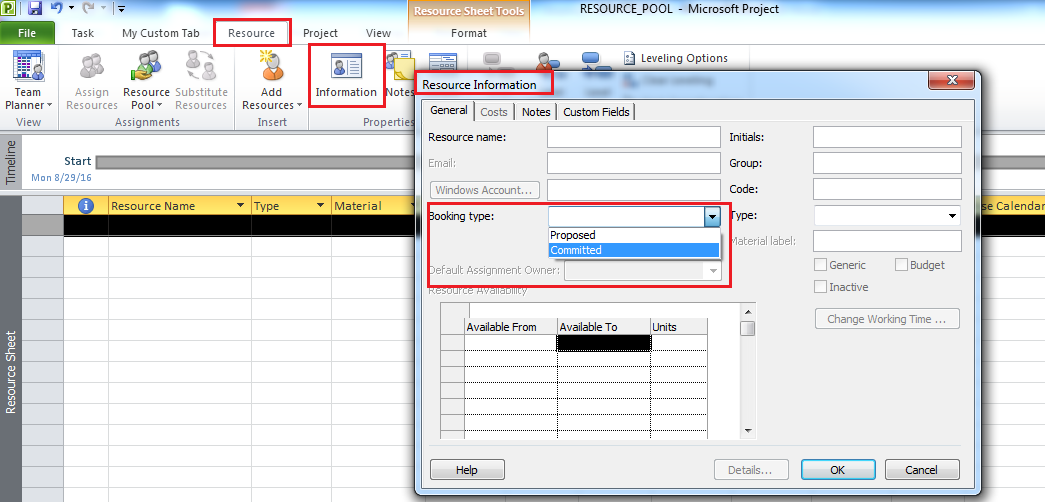Viewport: 1045px width, 502px height.
Task: Click the Windows Account button
Action: (484, 190)
